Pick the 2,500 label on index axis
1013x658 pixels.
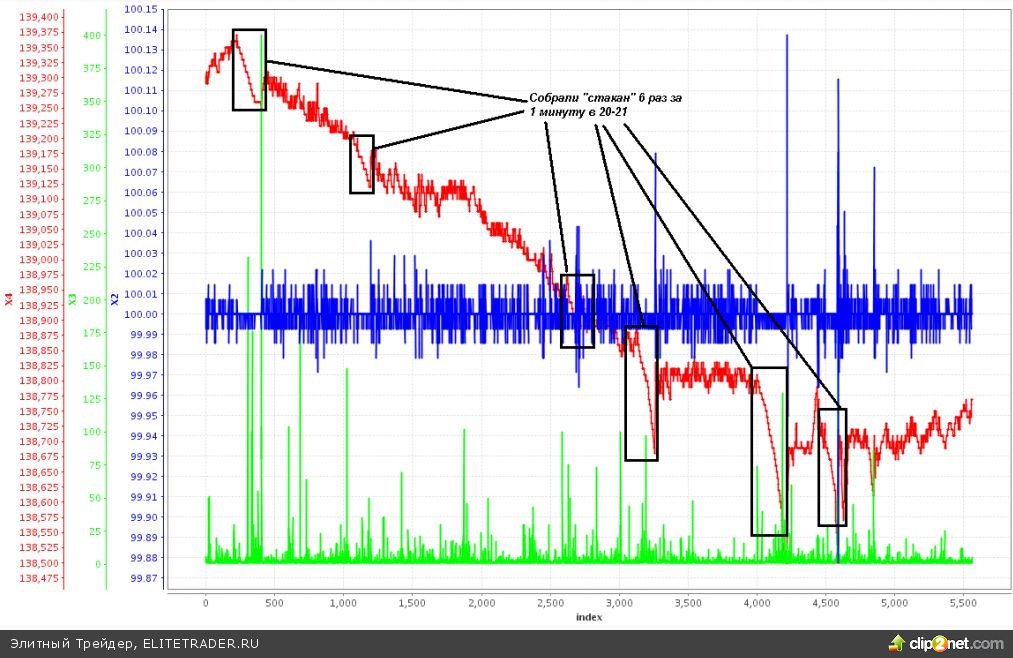550,603
